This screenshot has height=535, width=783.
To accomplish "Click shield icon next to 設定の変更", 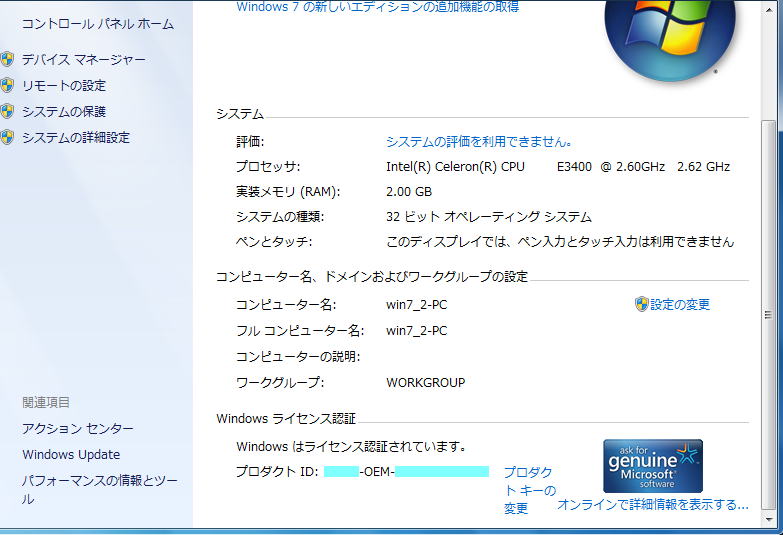I will 641,304.
